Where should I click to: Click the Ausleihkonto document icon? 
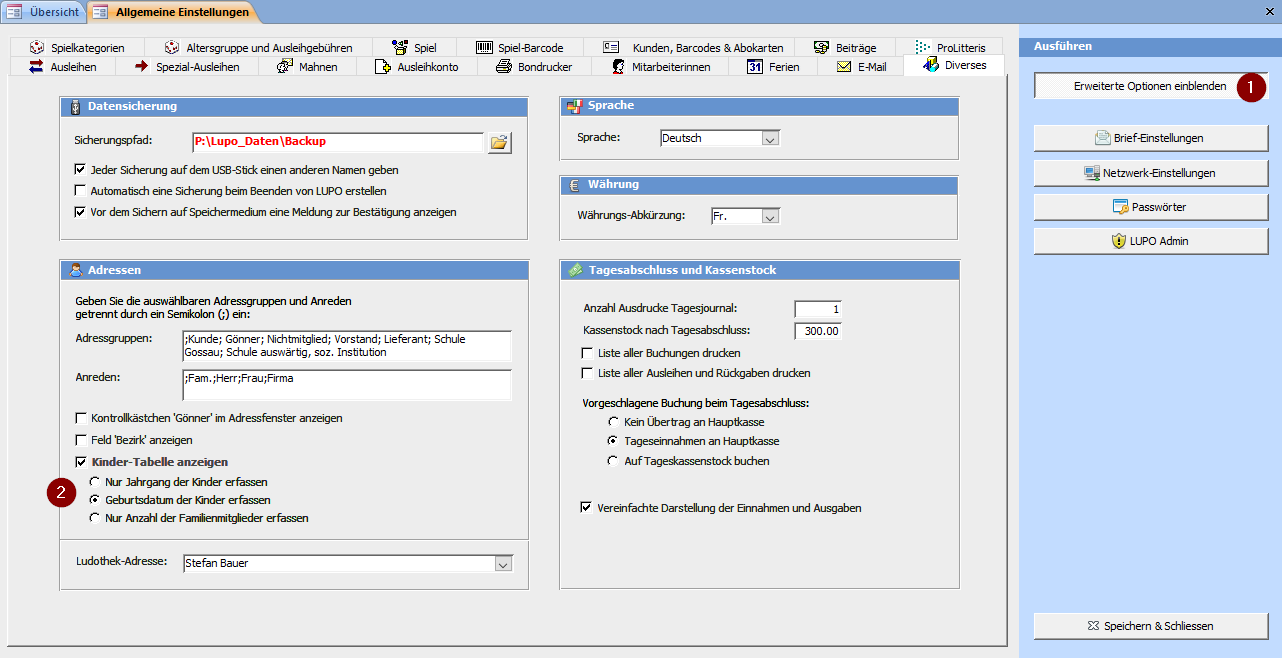point(382,67)
